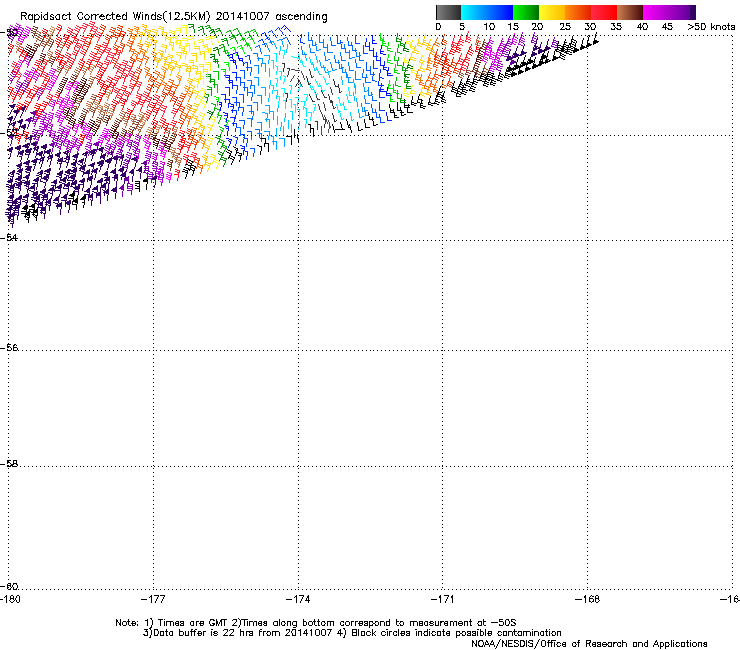Click the yellow 20–25 knots legend color
The width and height of the screenshot is (740, 650).
click(552, 12)
